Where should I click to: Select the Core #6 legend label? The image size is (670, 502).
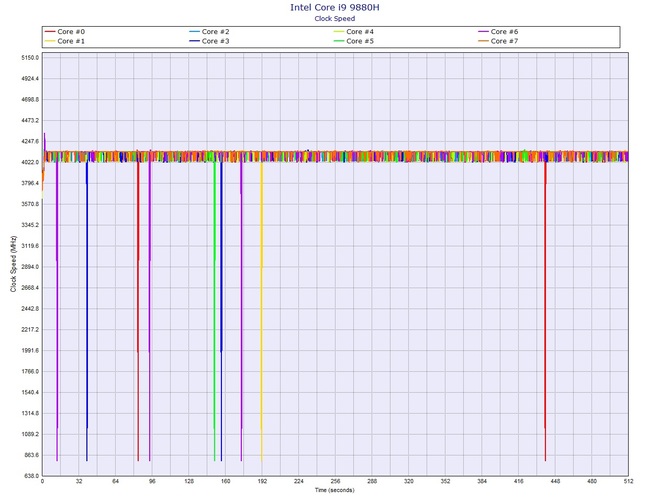coord(504,32)
